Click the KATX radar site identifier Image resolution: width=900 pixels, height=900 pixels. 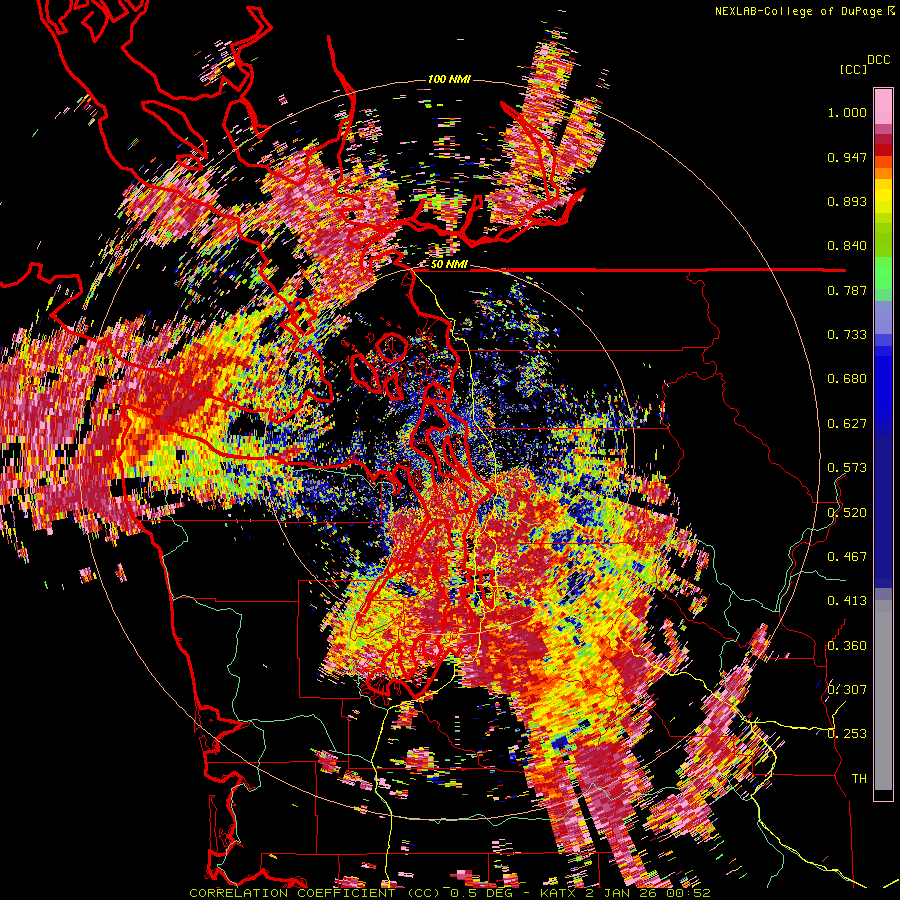[x=558, y=893]
